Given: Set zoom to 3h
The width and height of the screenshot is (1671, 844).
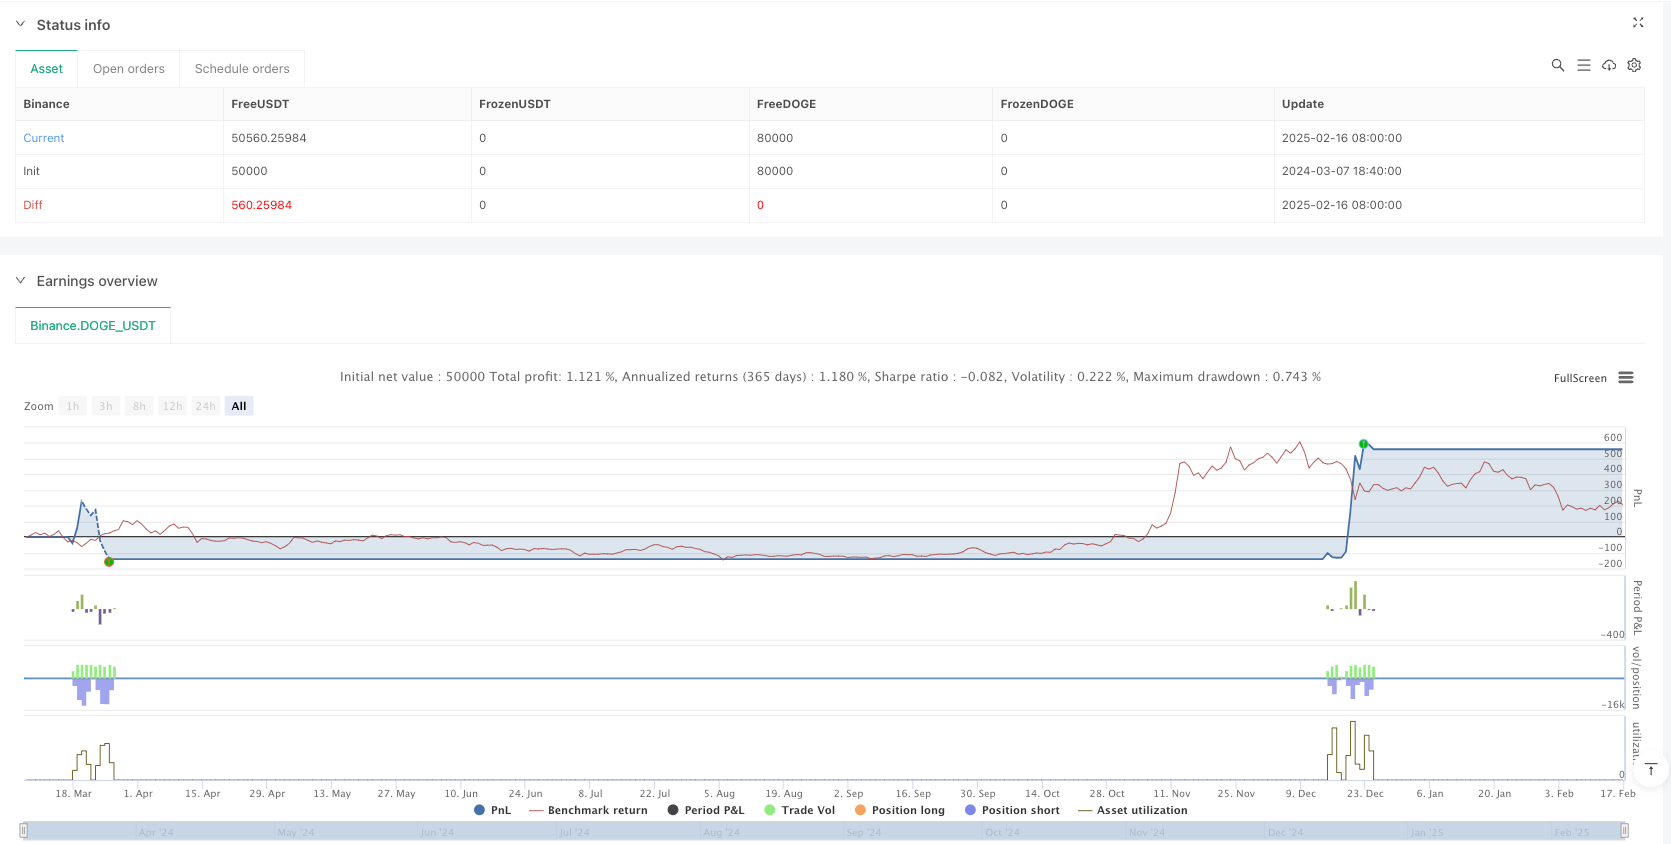Looking at the screenshot, I should (106, 406).
